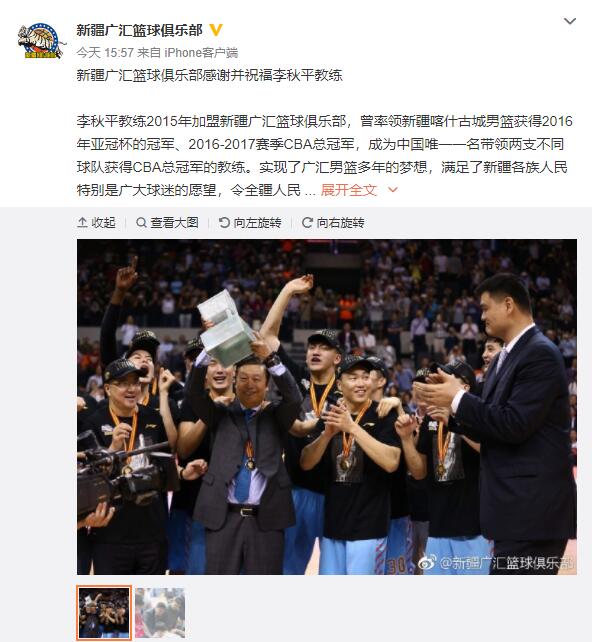592x642 pixels.
Task: Open the Xinjiang Guanghui club avatar logo
Action: tap(41, 40)
